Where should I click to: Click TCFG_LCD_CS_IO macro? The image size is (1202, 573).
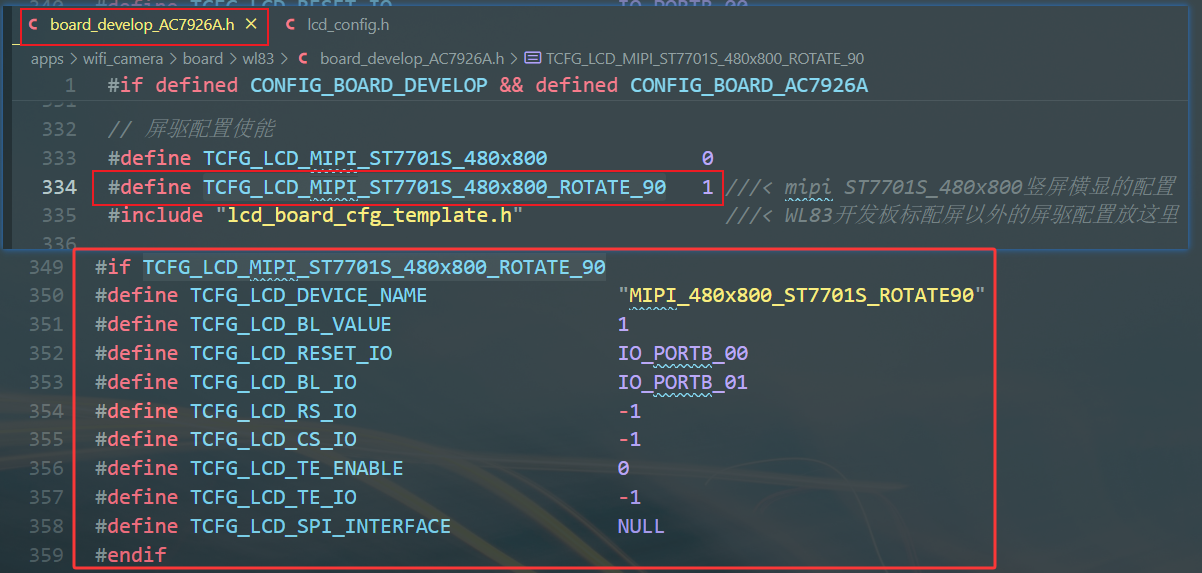273,439
